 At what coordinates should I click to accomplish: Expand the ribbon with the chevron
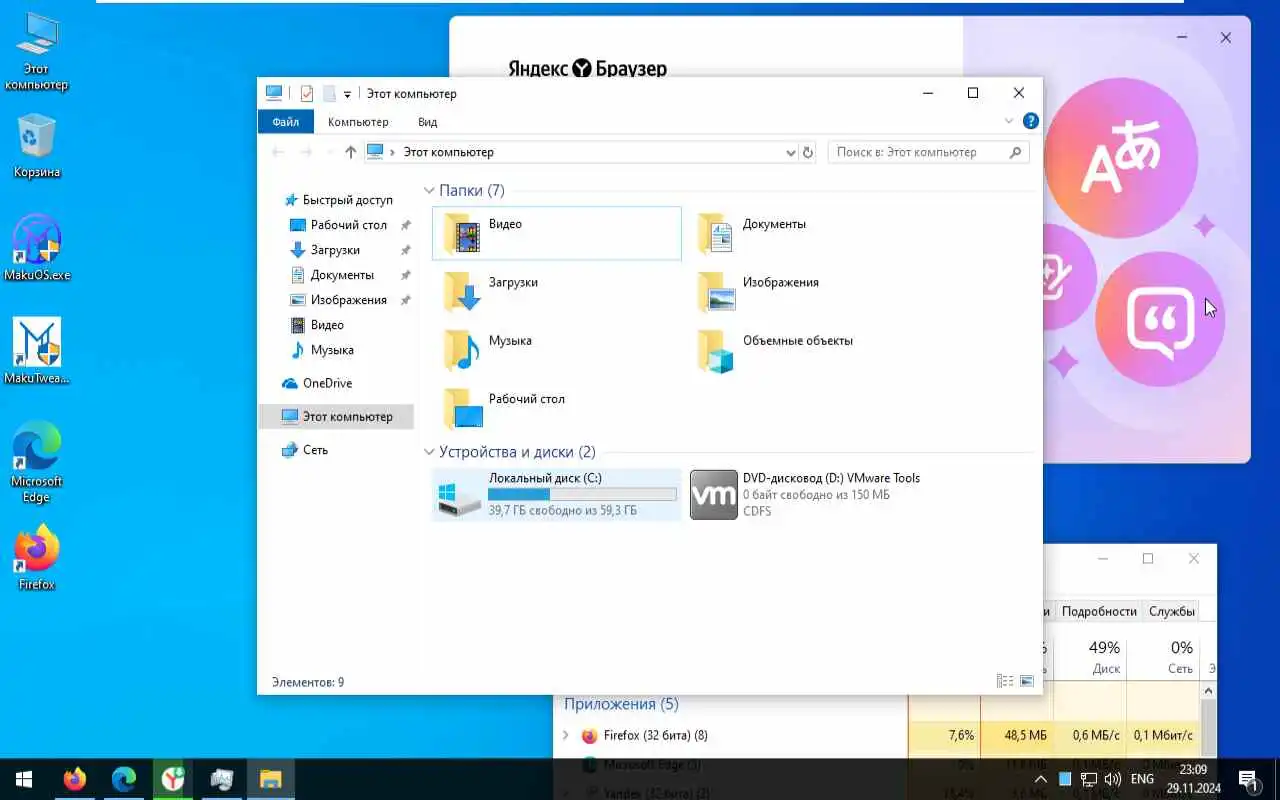coord(1009,121)
